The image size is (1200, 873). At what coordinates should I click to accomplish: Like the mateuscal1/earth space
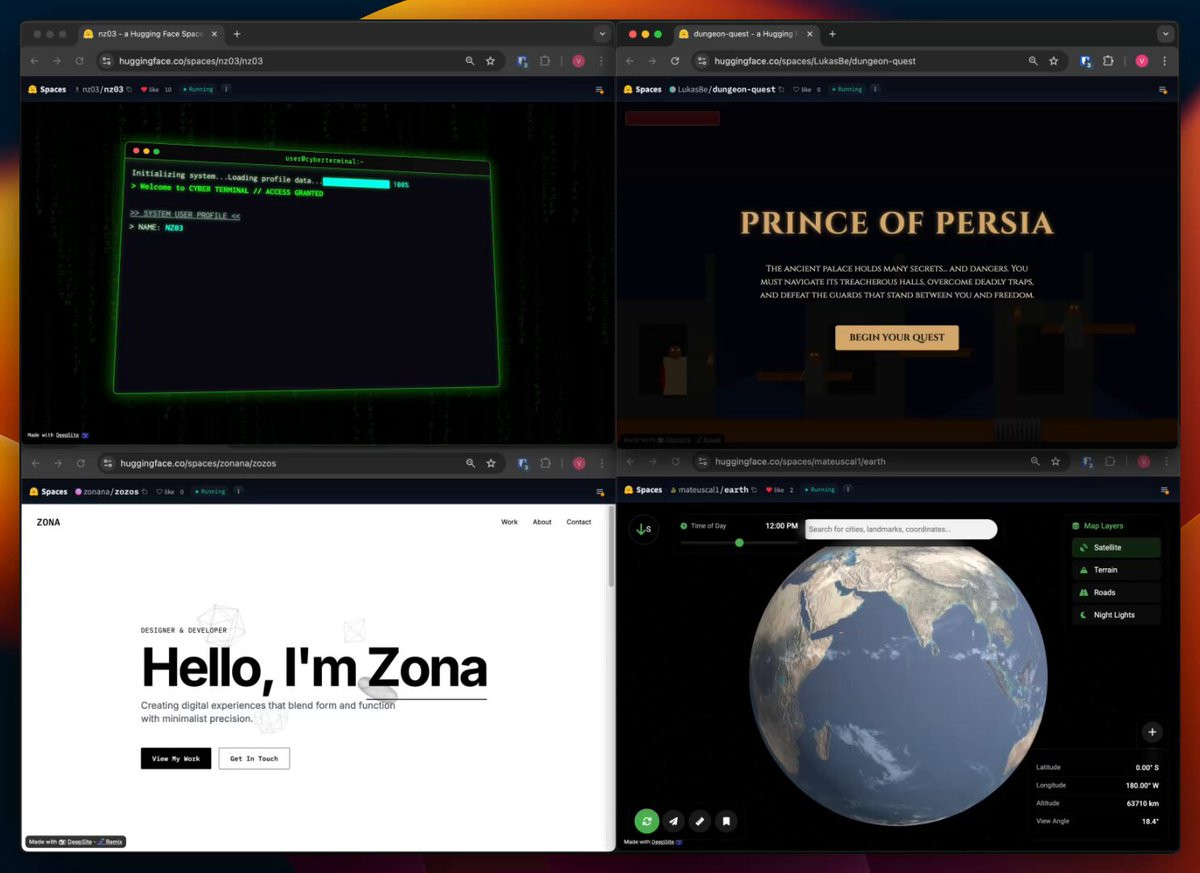tap(773, 490)
